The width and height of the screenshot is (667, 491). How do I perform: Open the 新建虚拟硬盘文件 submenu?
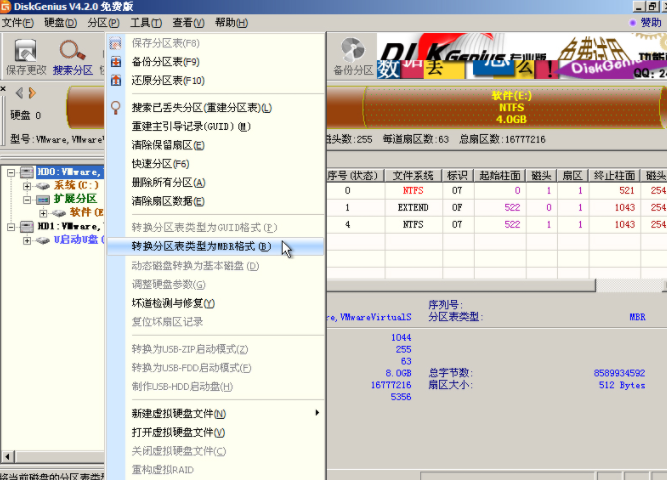coord(179,414)
